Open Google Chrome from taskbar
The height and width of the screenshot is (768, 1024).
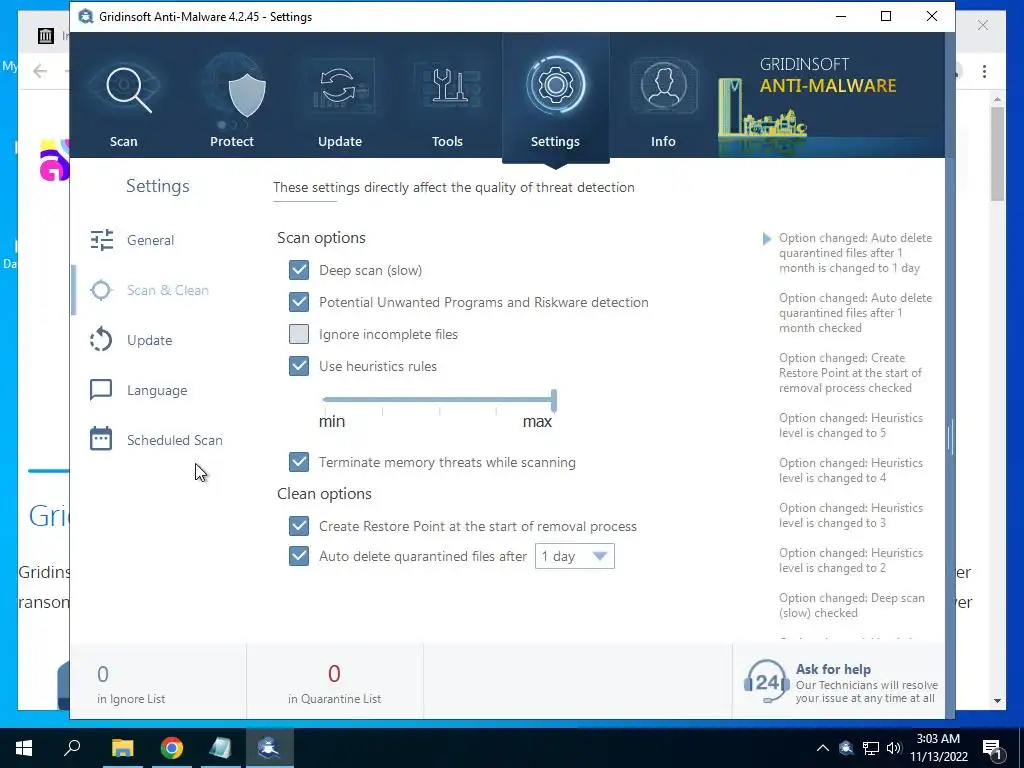172,748
